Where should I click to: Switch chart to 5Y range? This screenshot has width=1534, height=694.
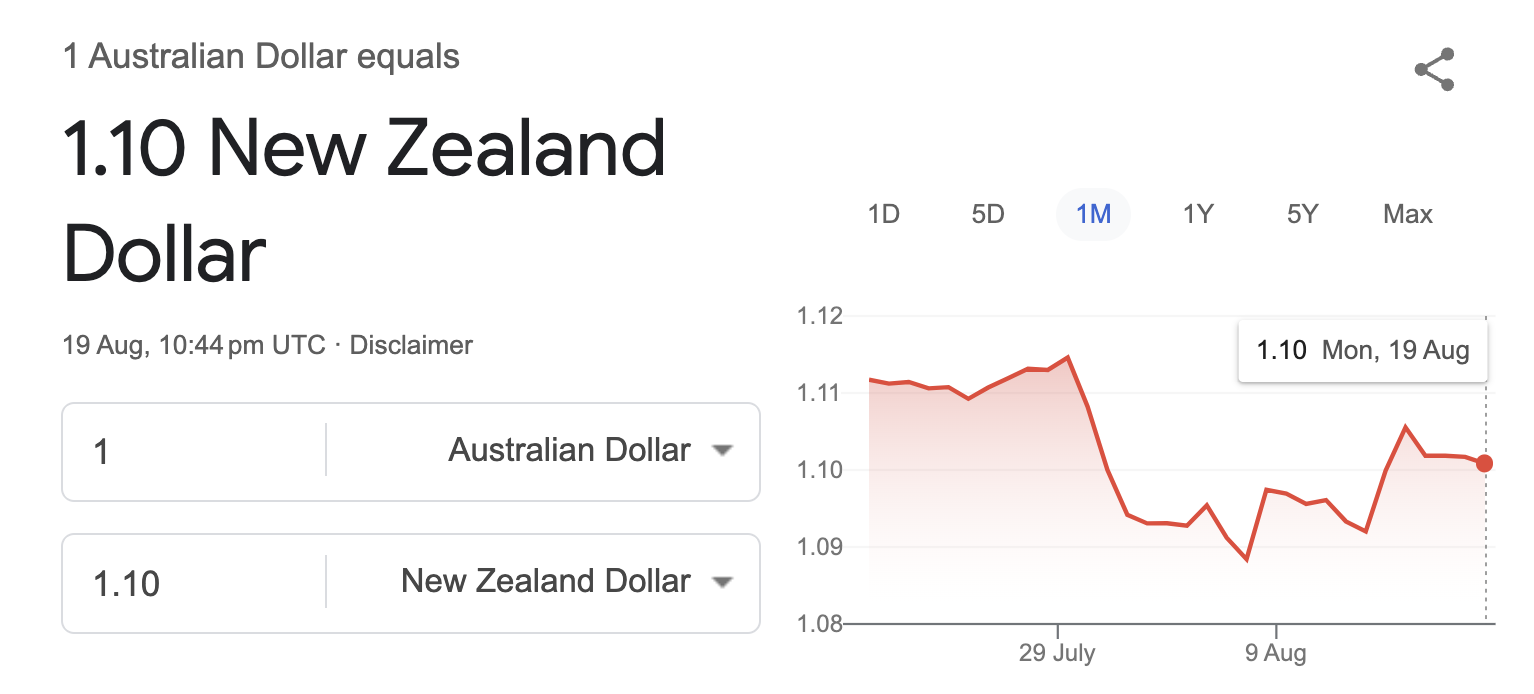tap(1303, 214)
